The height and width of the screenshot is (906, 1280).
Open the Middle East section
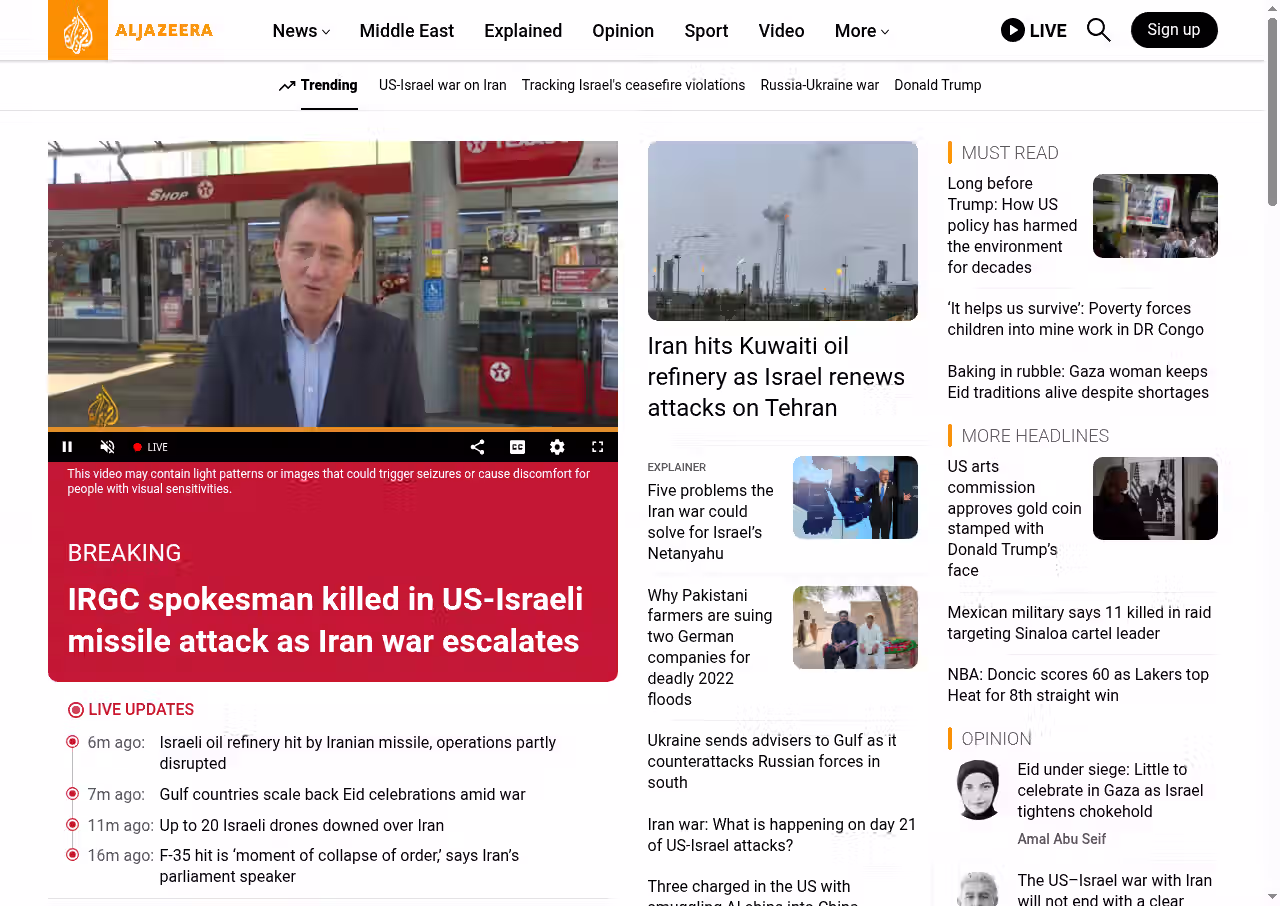pyautogui.click(x=406, y=31)
